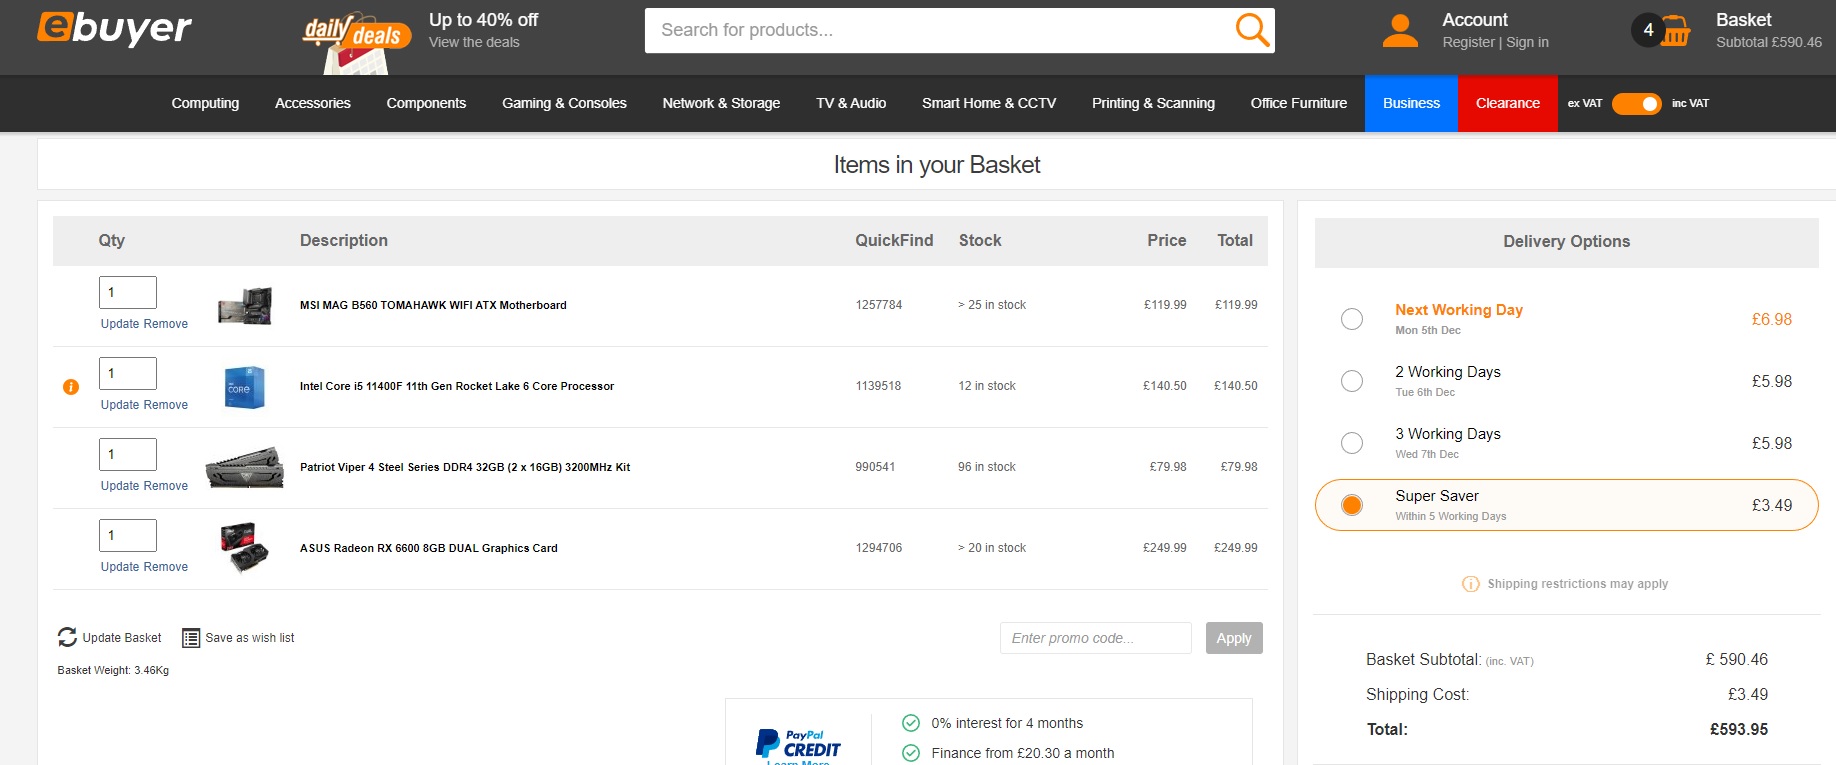Click the Update Basket link text
The image size is (1836, 765).
[122, 638]
